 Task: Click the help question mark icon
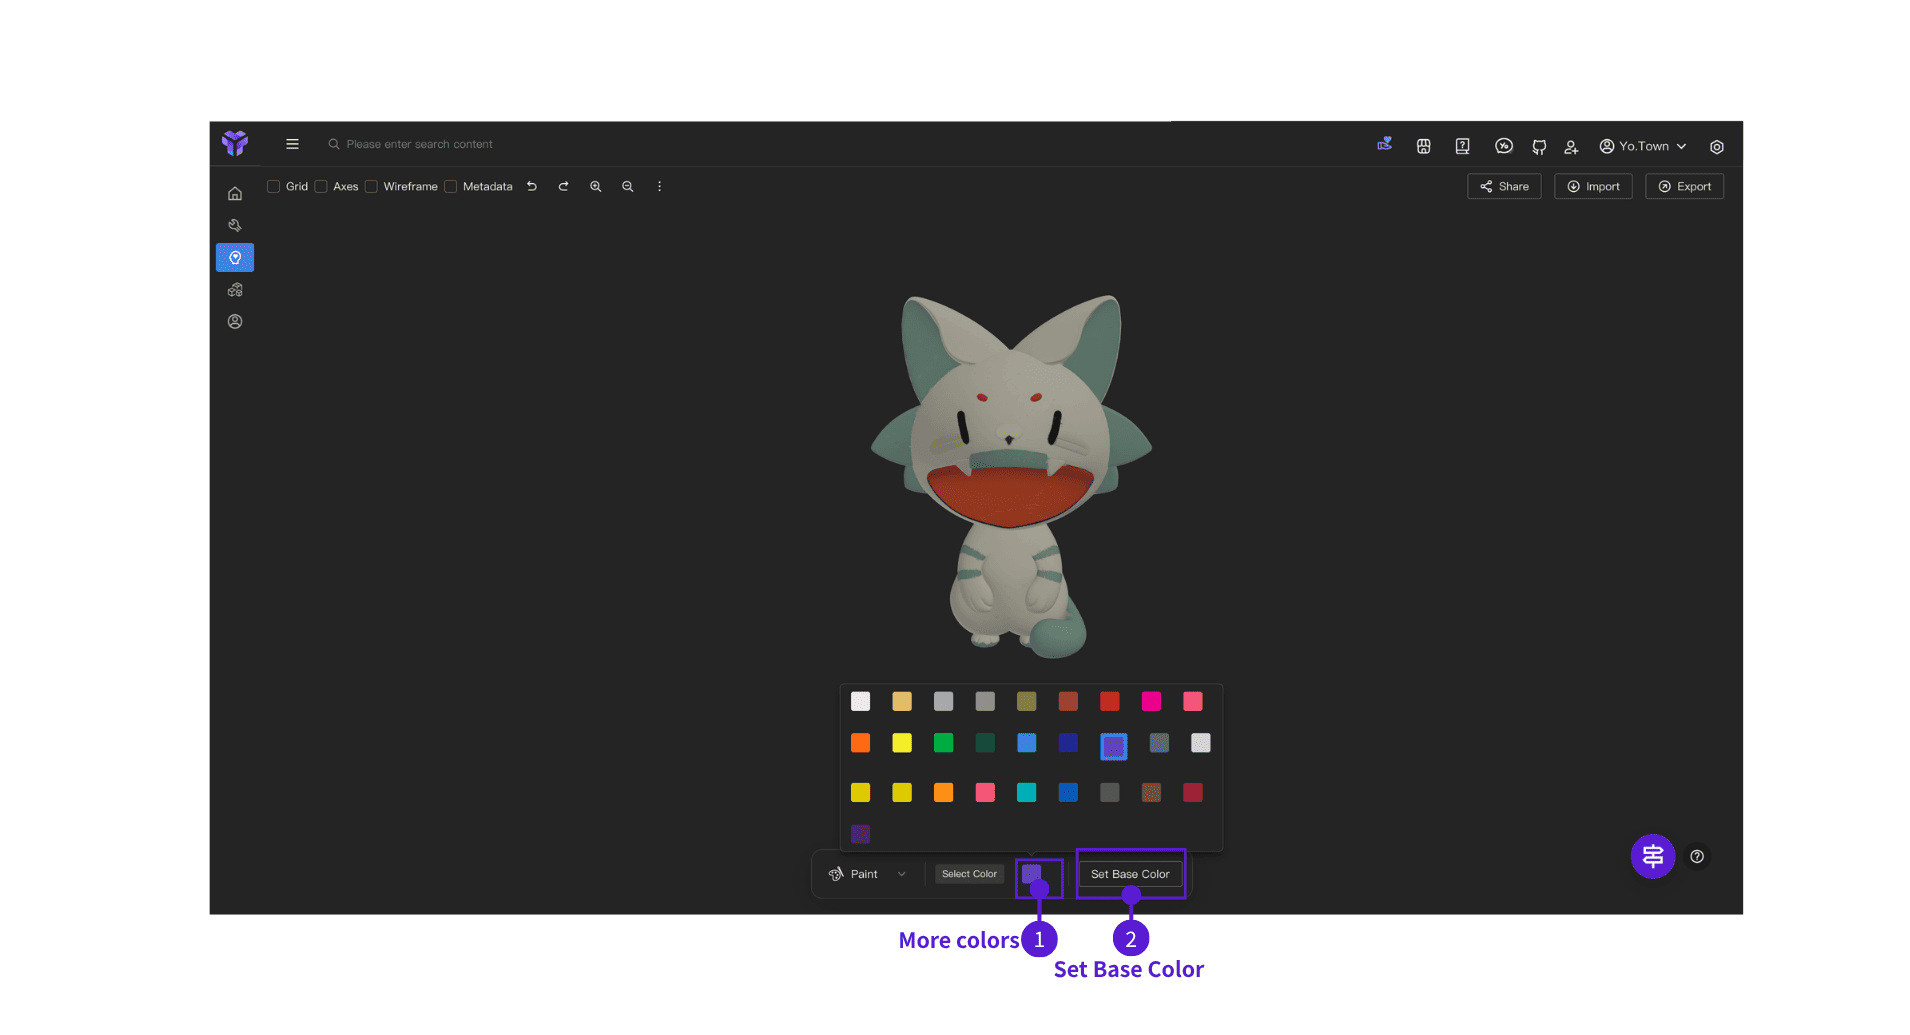coord(1697,856)
